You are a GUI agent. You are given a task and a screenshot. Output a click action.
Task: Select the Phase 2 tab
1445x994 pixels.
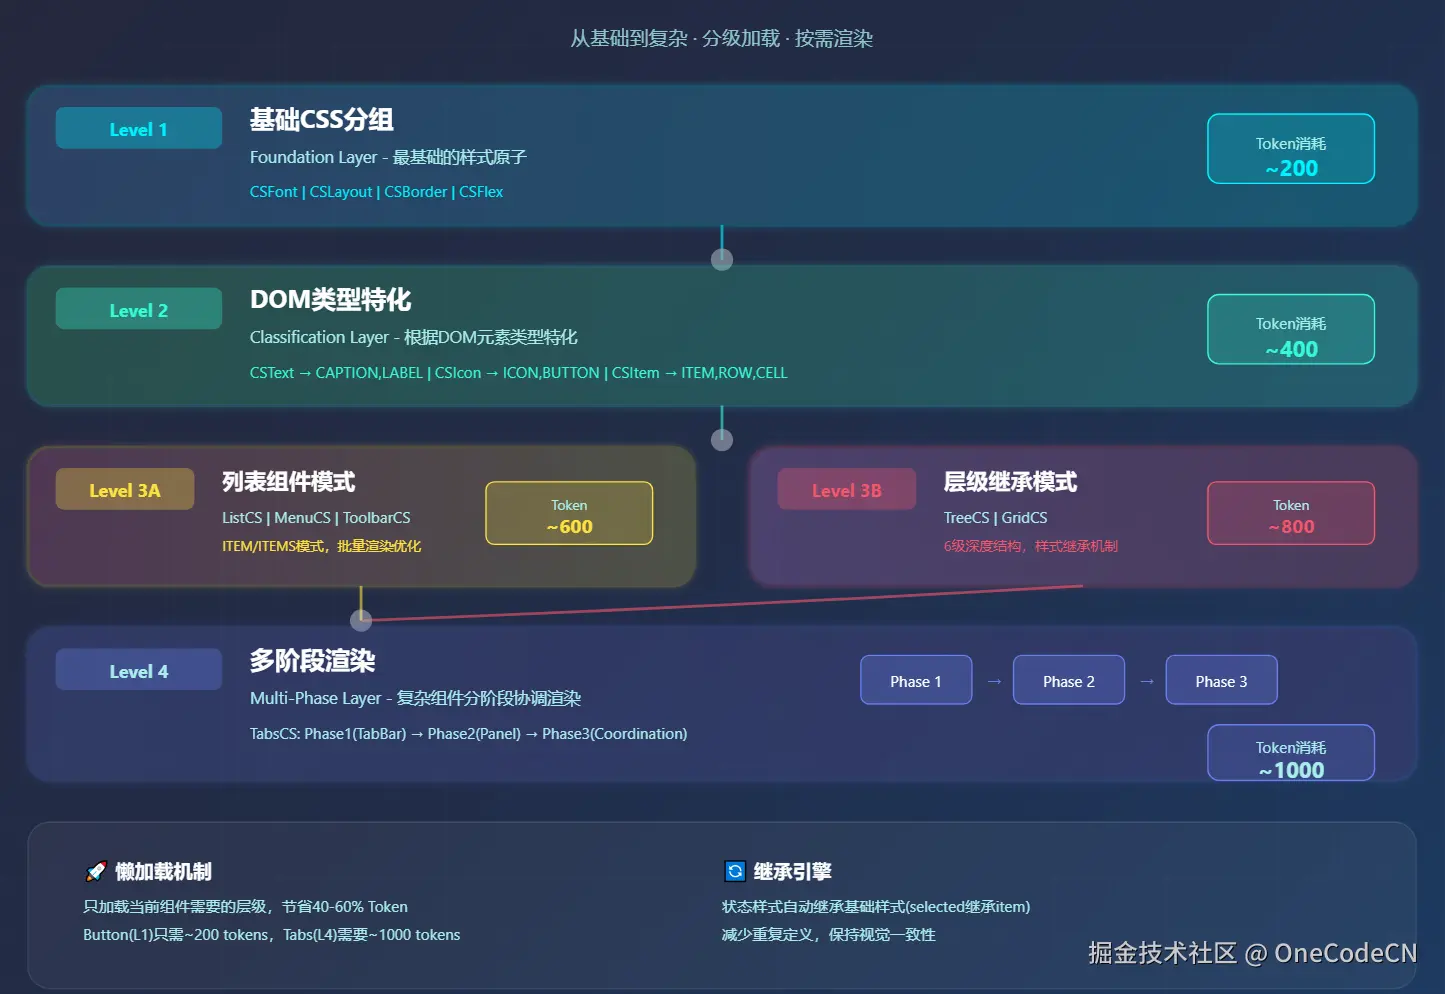1068,680
